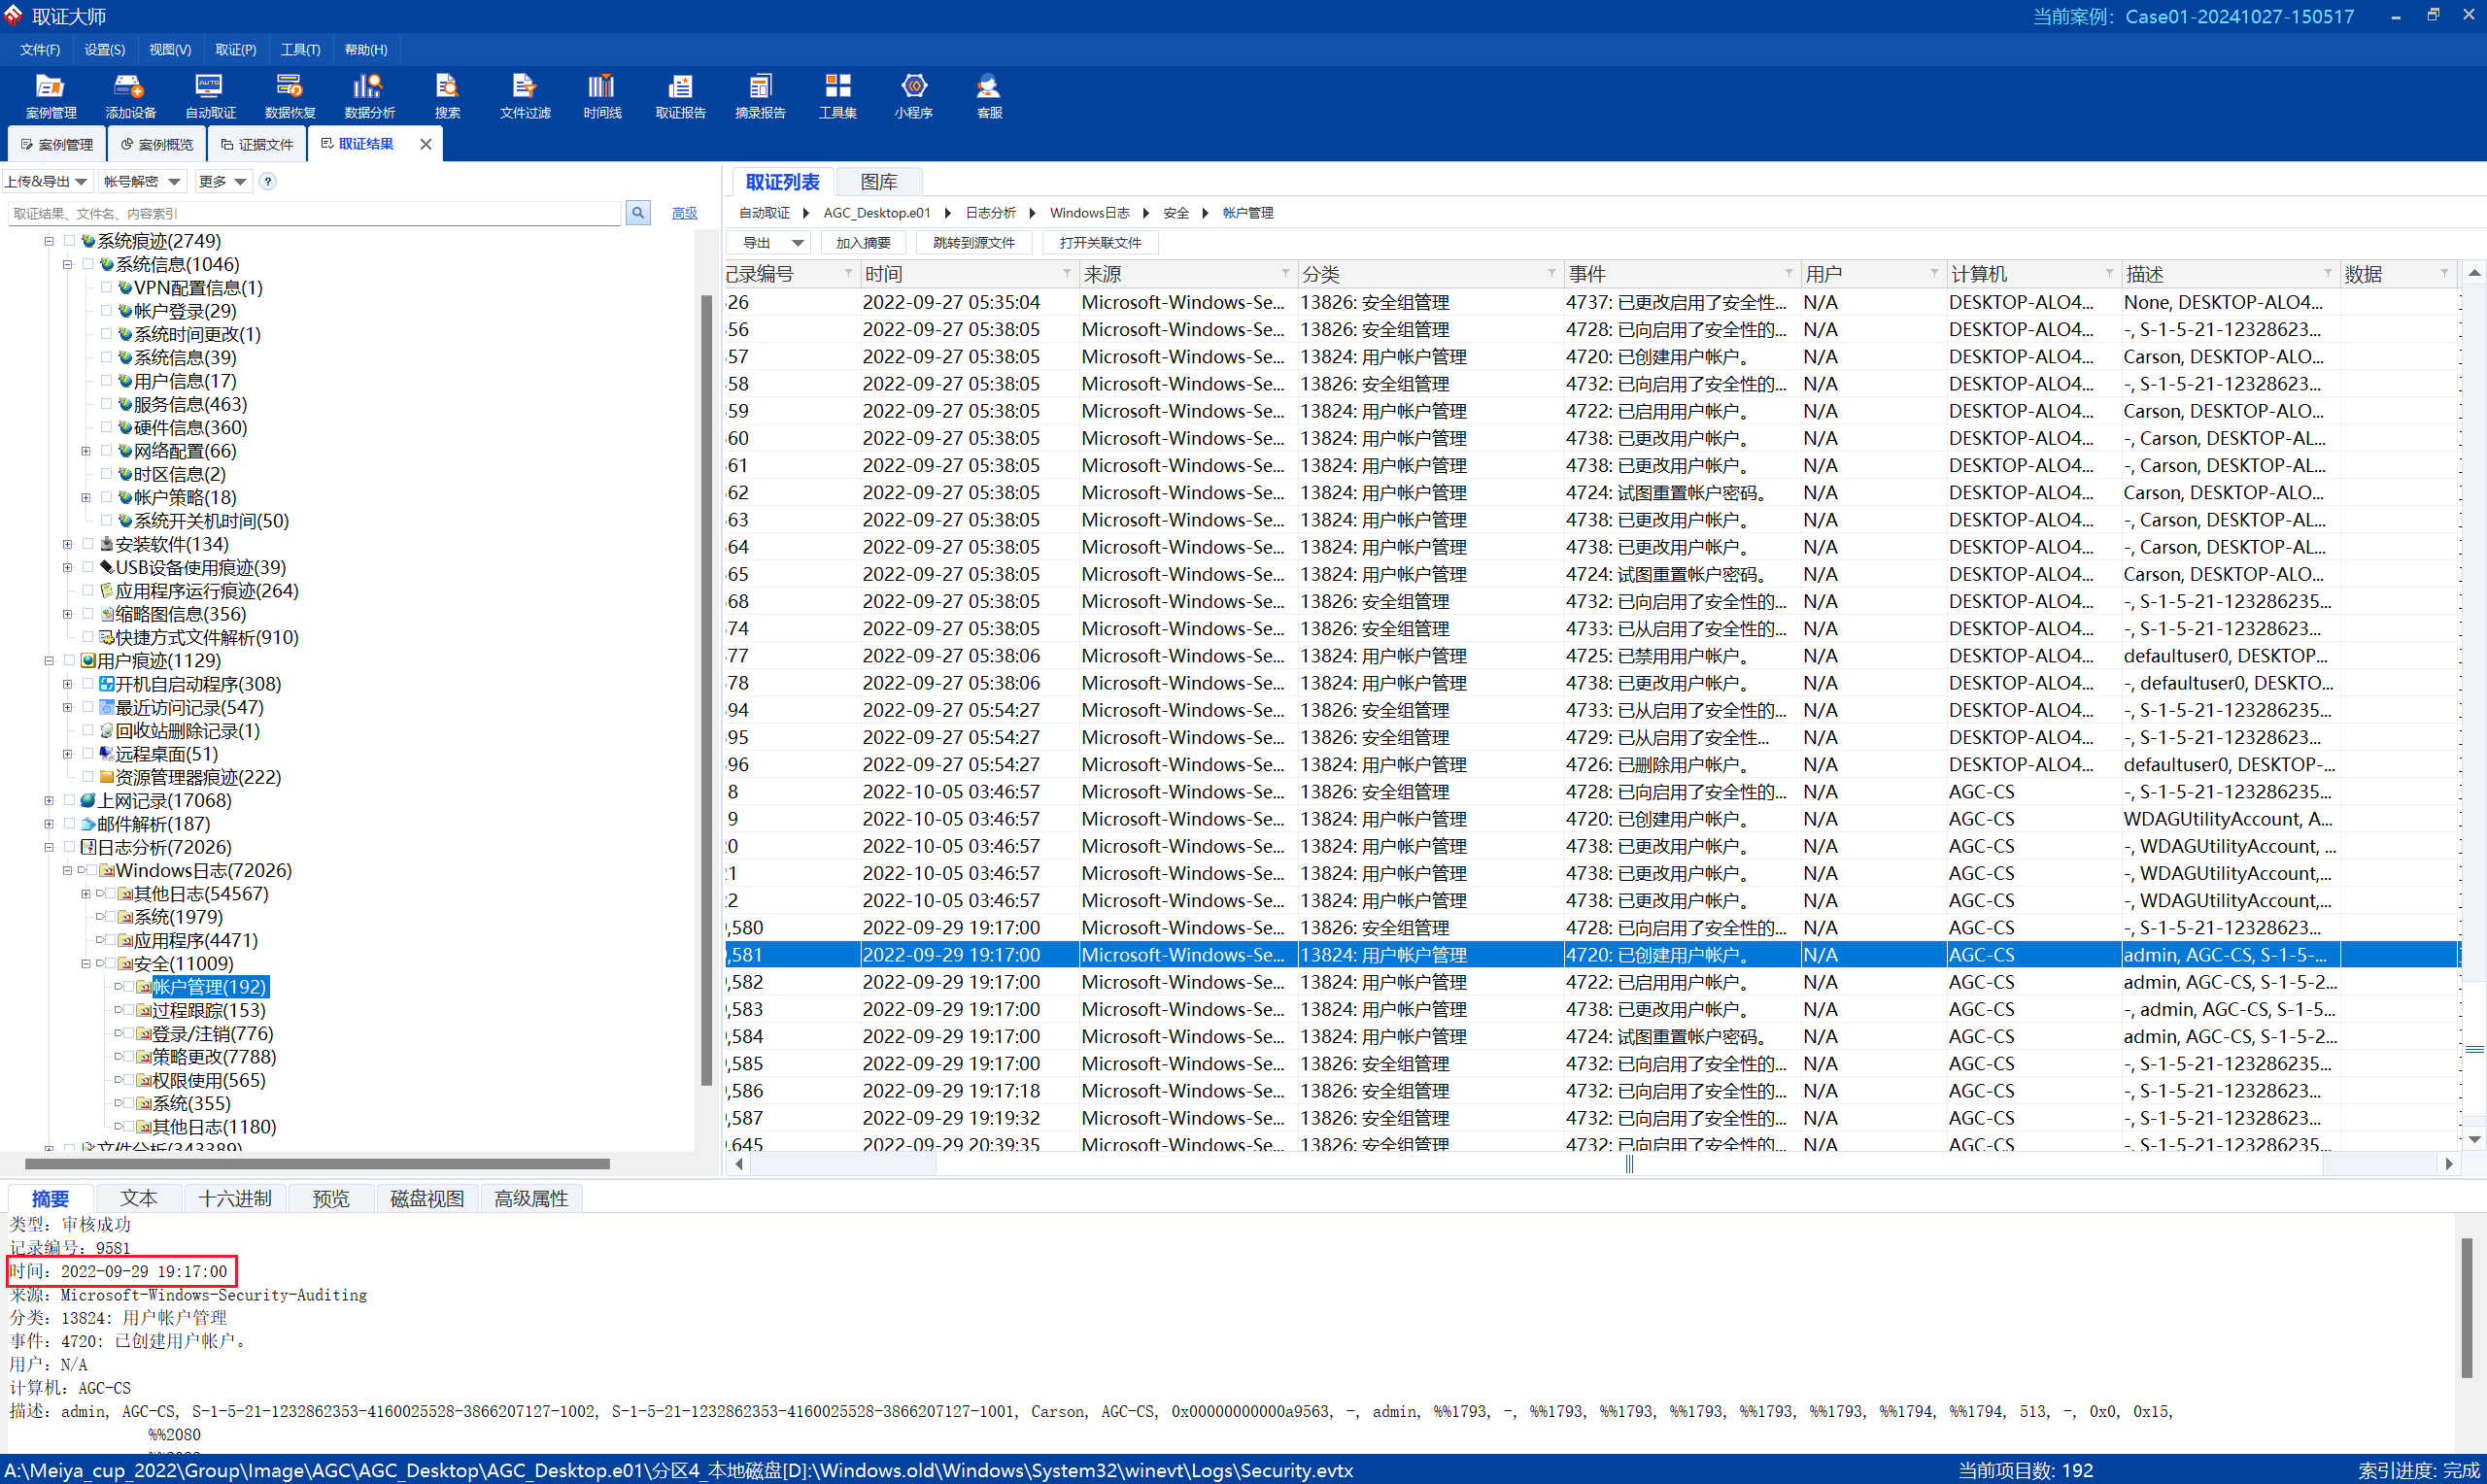Click the 打开关联文件 button
This screenshot has height=1484, width=2487.
(1100, 243)
